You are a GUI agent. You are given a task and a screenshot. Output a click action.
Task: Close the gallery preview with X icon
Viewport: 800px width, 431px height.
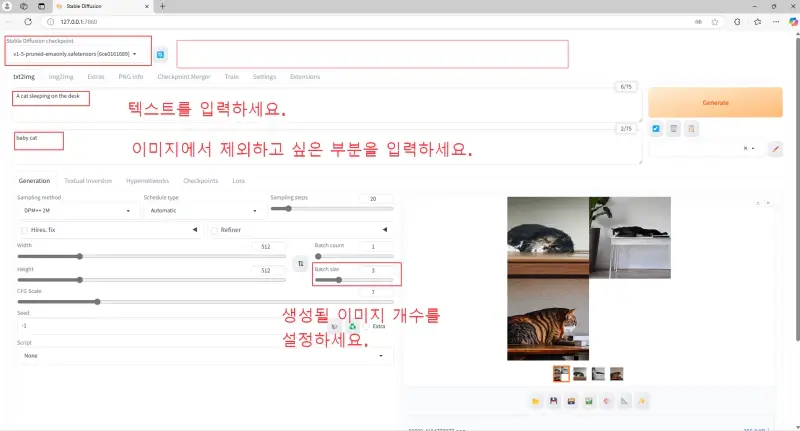tap(768, 203)
